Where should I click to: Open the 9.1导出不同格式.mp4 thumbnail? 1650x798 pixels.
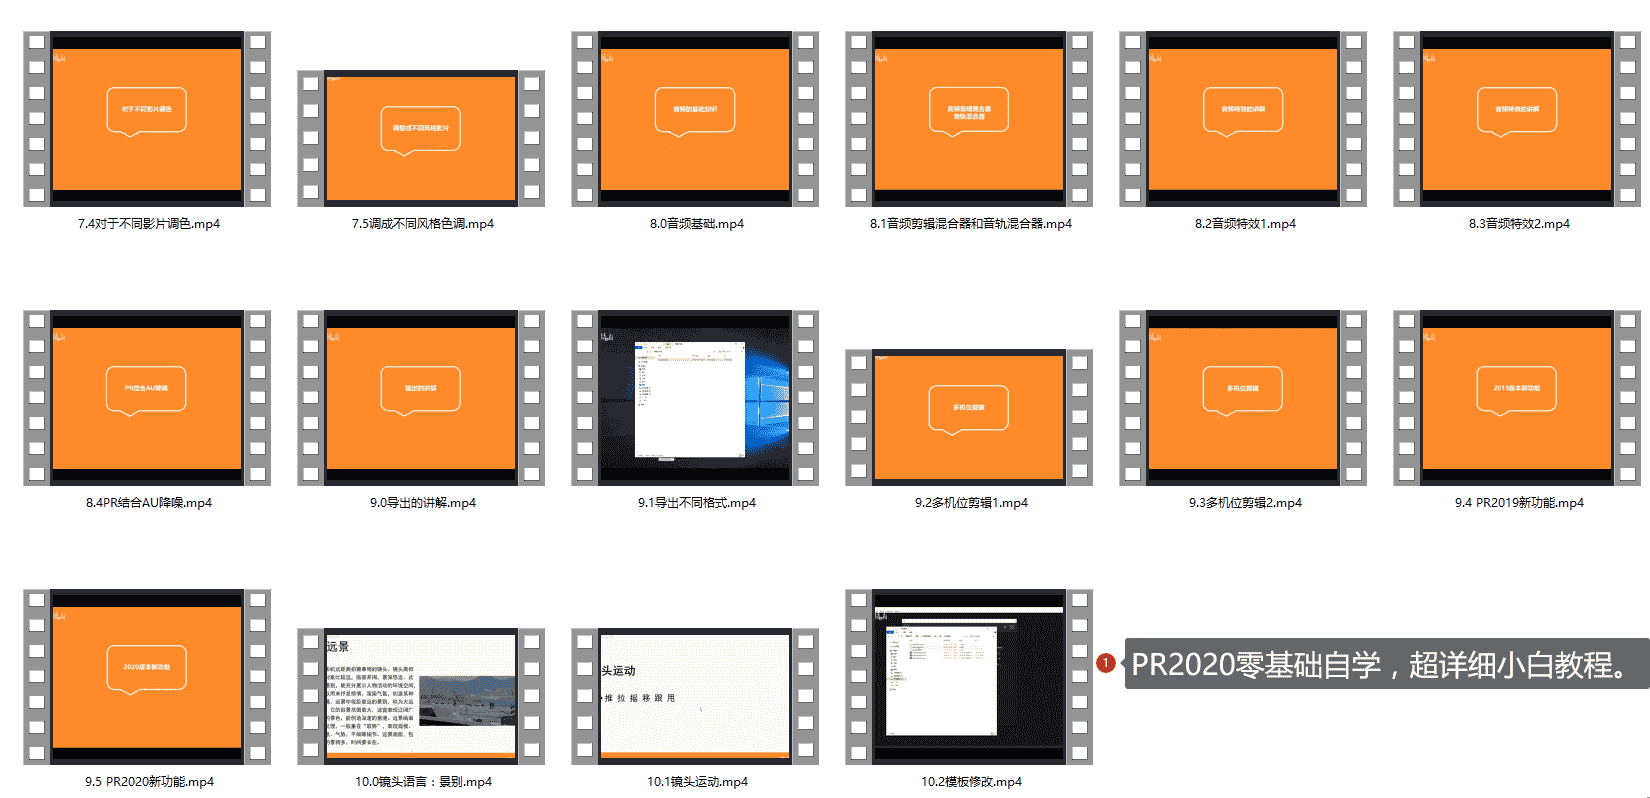pyautogui.click(x=695, y=398)
